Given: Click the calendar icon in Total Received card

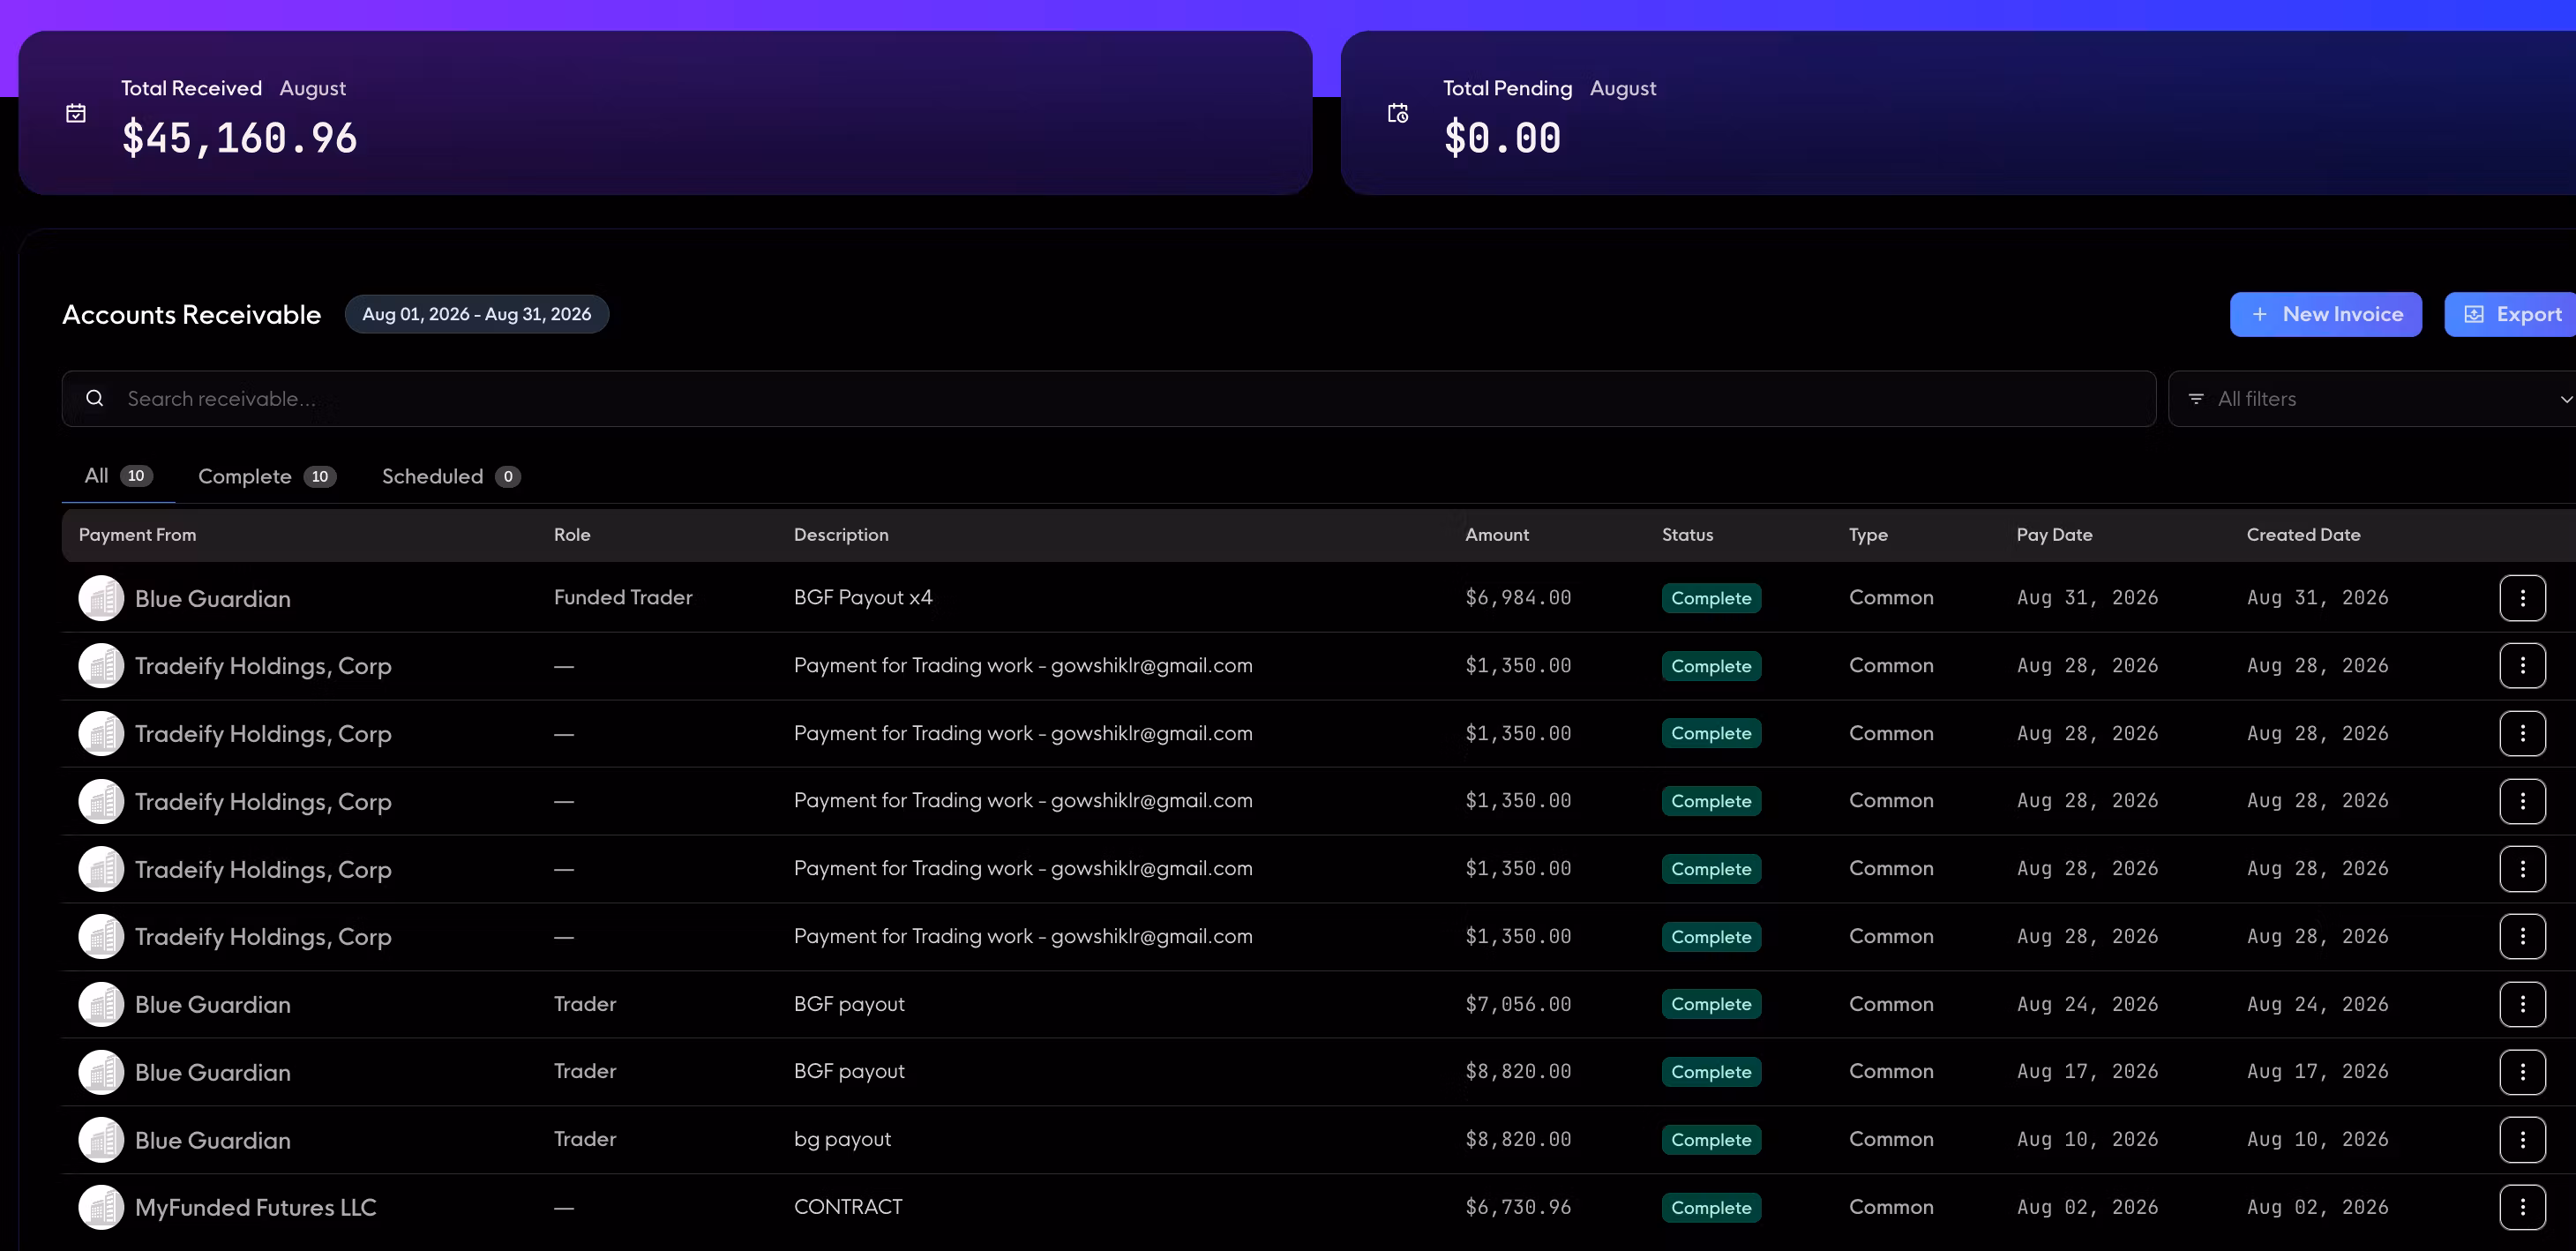Looking at the screenshot, I should point(76,113).
